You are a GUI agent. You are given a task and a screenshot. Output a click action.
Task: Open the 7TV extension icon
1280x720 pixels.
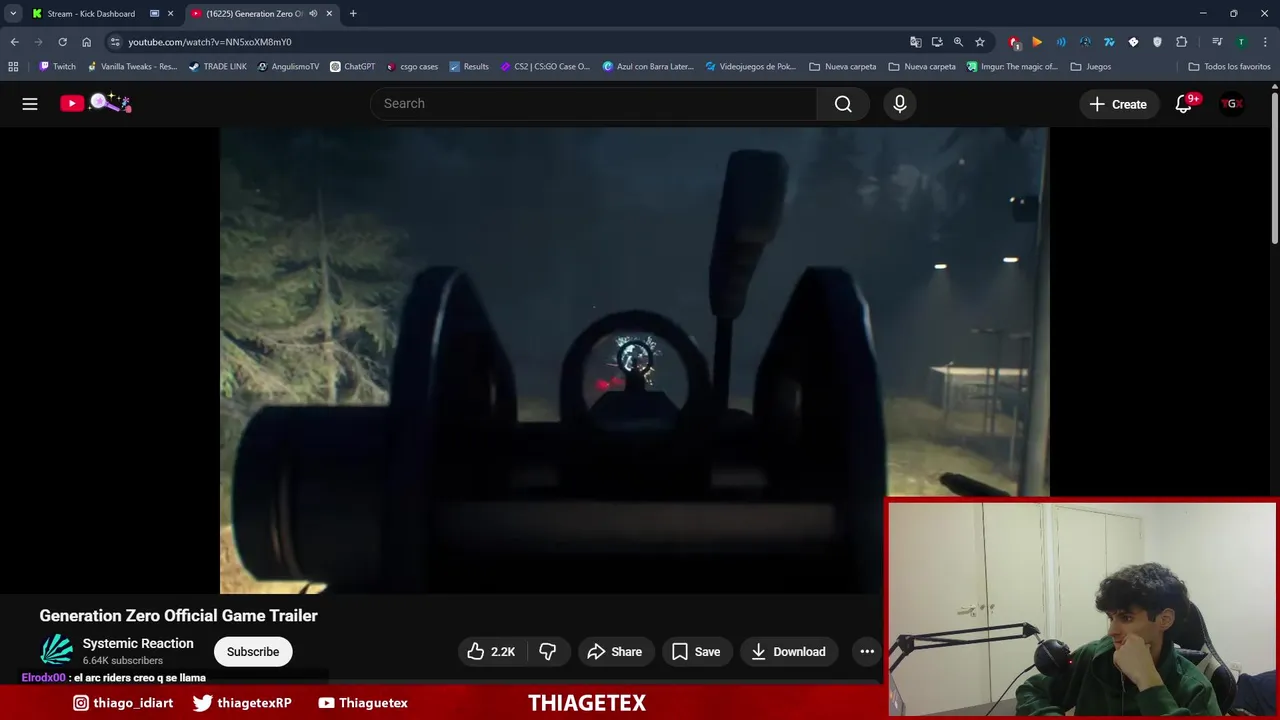(1109, 42)
